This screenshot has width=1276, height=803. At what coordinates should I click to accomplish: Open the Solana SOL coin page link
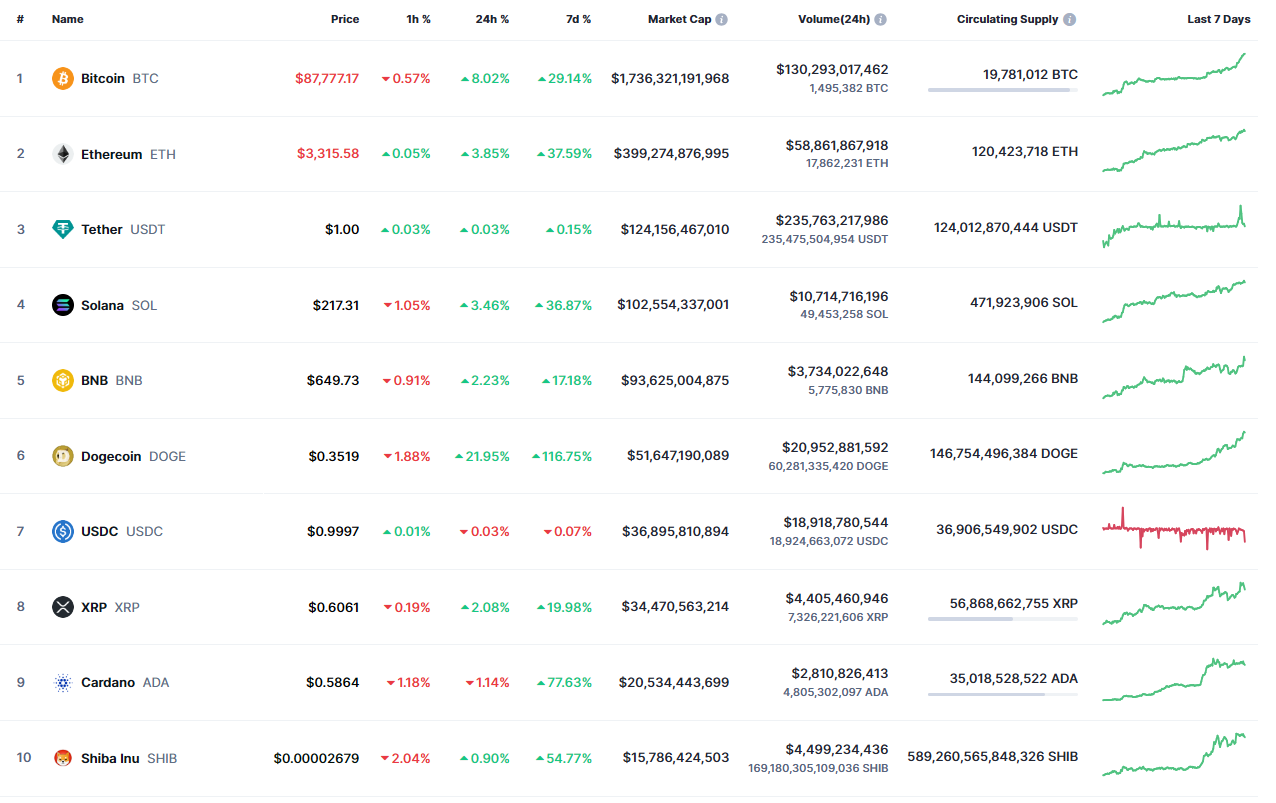(105, 305)
